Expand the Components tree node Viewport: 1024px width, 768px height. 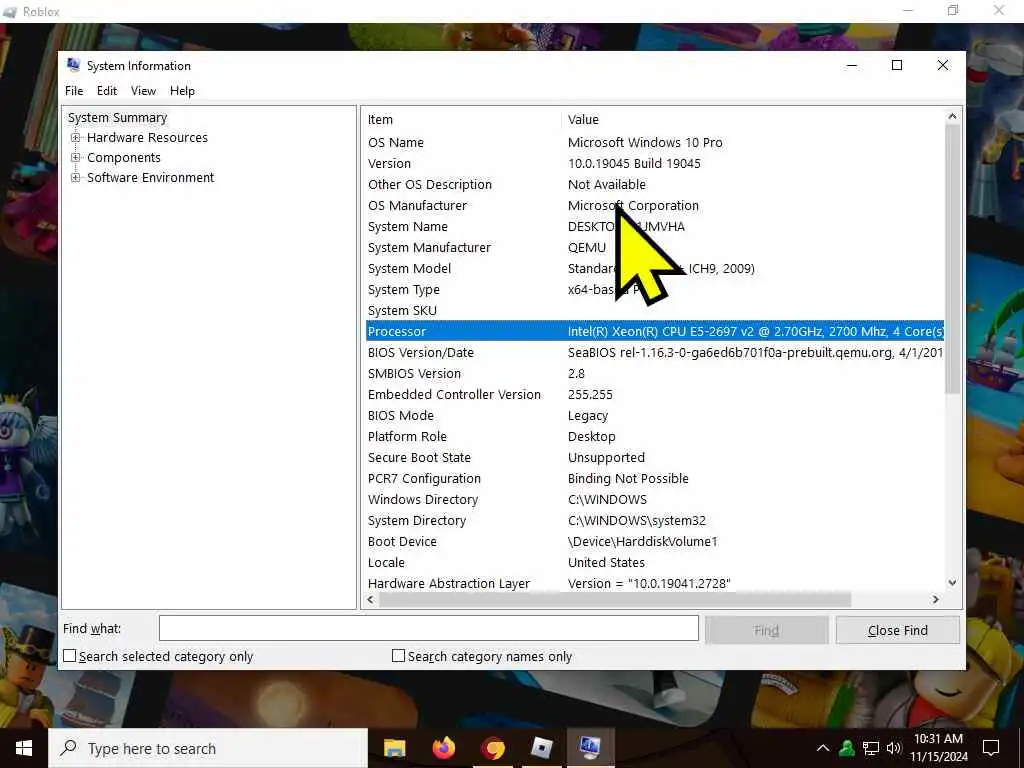click(76, 157)
